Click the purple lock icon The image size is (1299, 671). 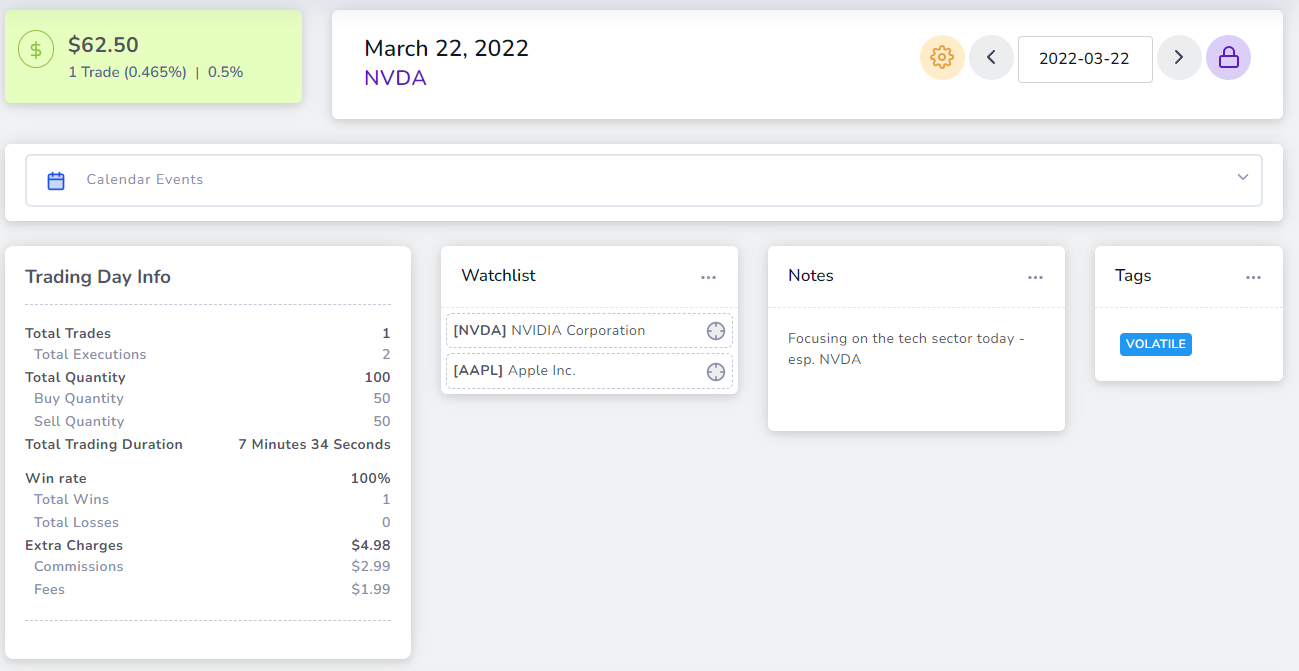[x=1228, y=58]
